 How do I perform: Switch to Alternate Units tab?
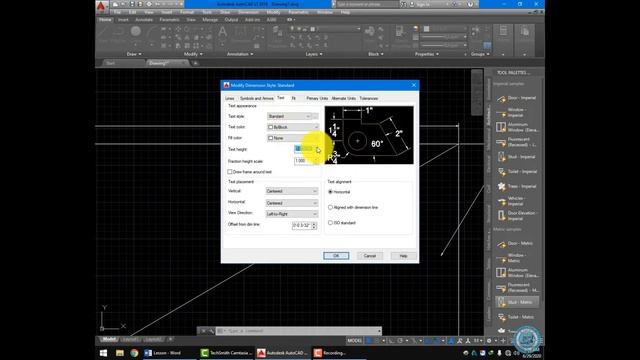[344, 98]
